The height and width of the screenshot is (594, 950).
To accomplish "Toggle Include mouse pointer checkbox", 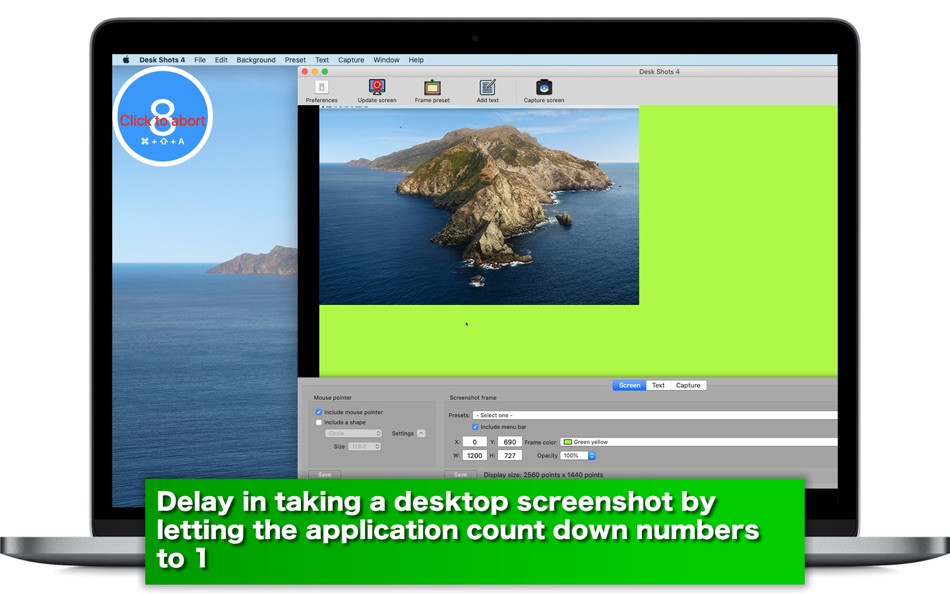I will point(319,412).
